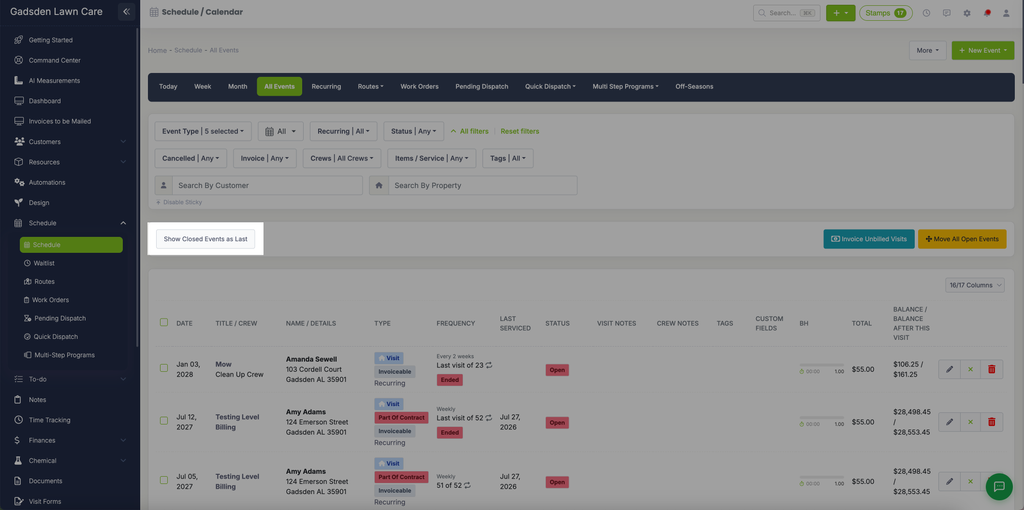This screenshot has width=1024, height=510.
Task: Switch to the Recurring tab
Action: [x=326, y=86]
